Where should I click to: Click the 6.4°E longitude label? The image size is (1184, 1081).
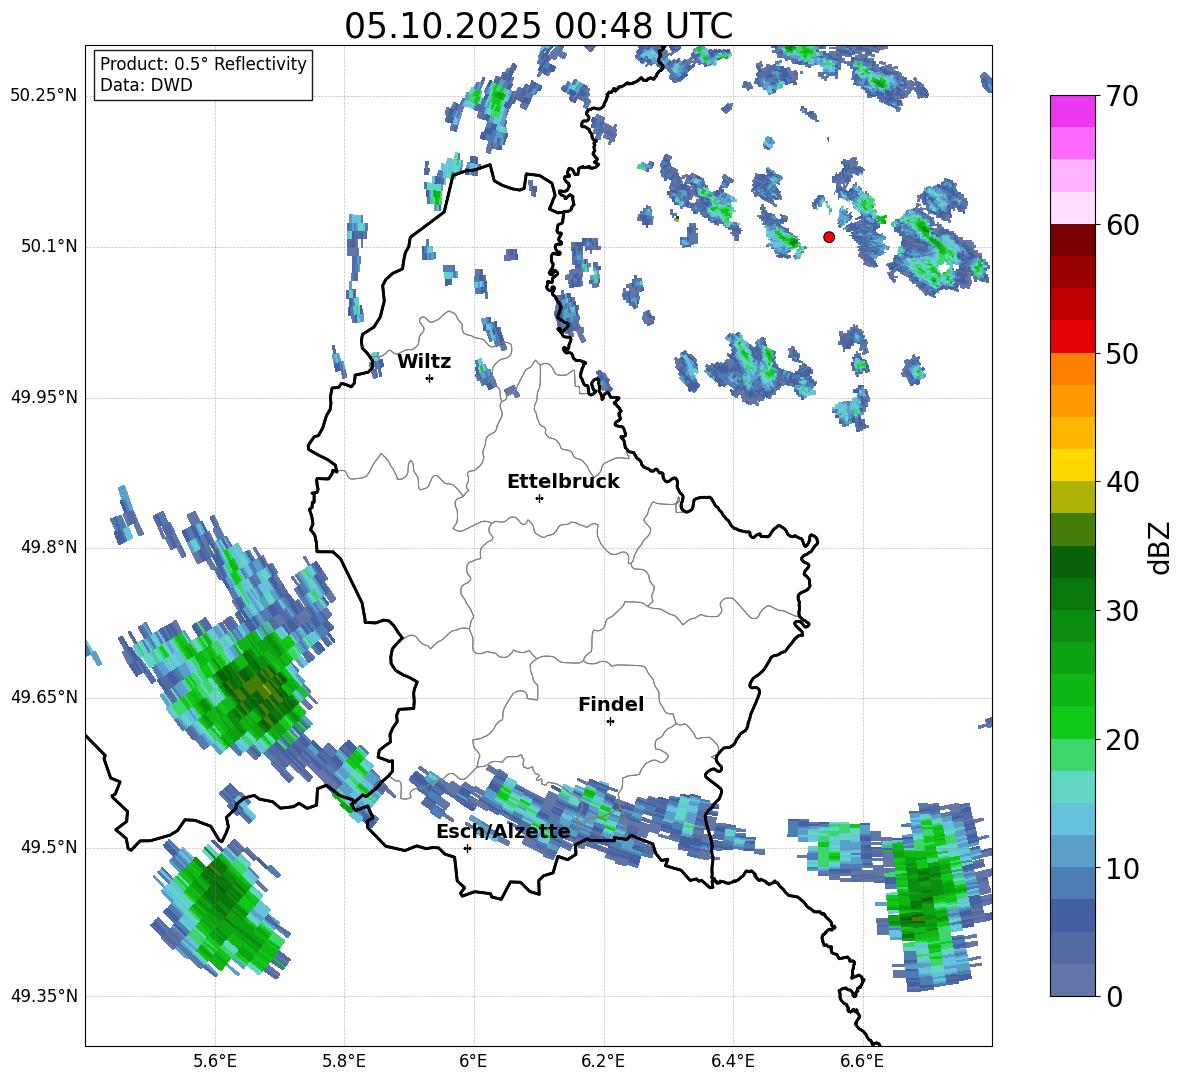click(x=733, y=1061)
